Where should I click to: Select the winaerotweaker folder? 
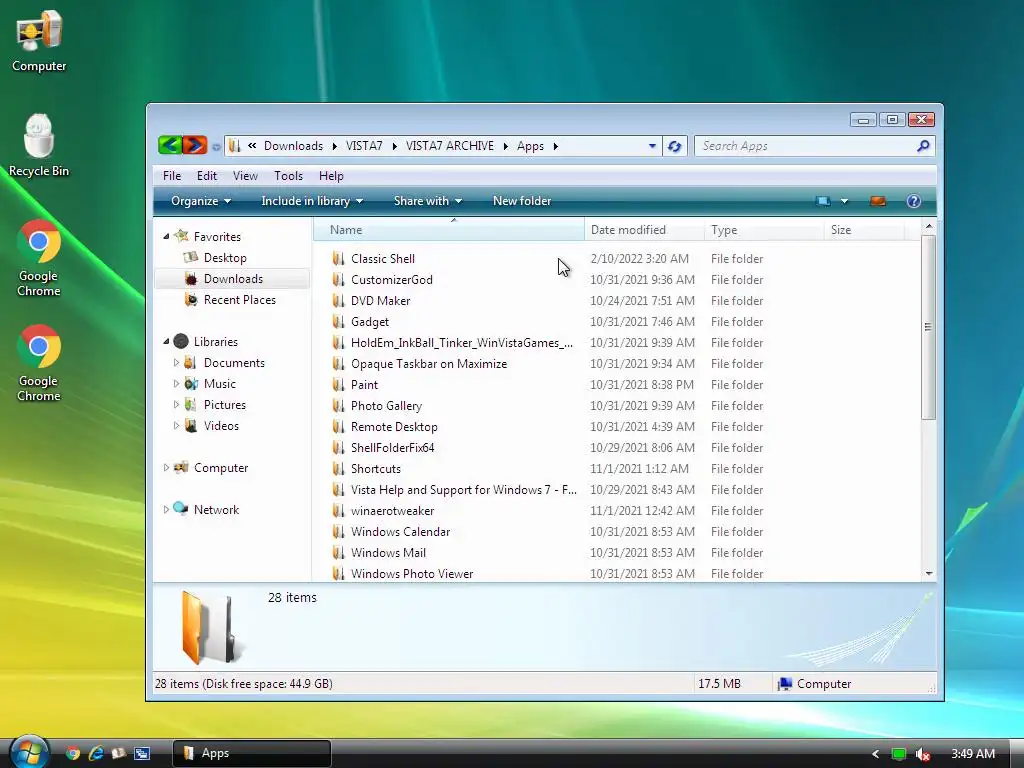[x=392, y=511]
